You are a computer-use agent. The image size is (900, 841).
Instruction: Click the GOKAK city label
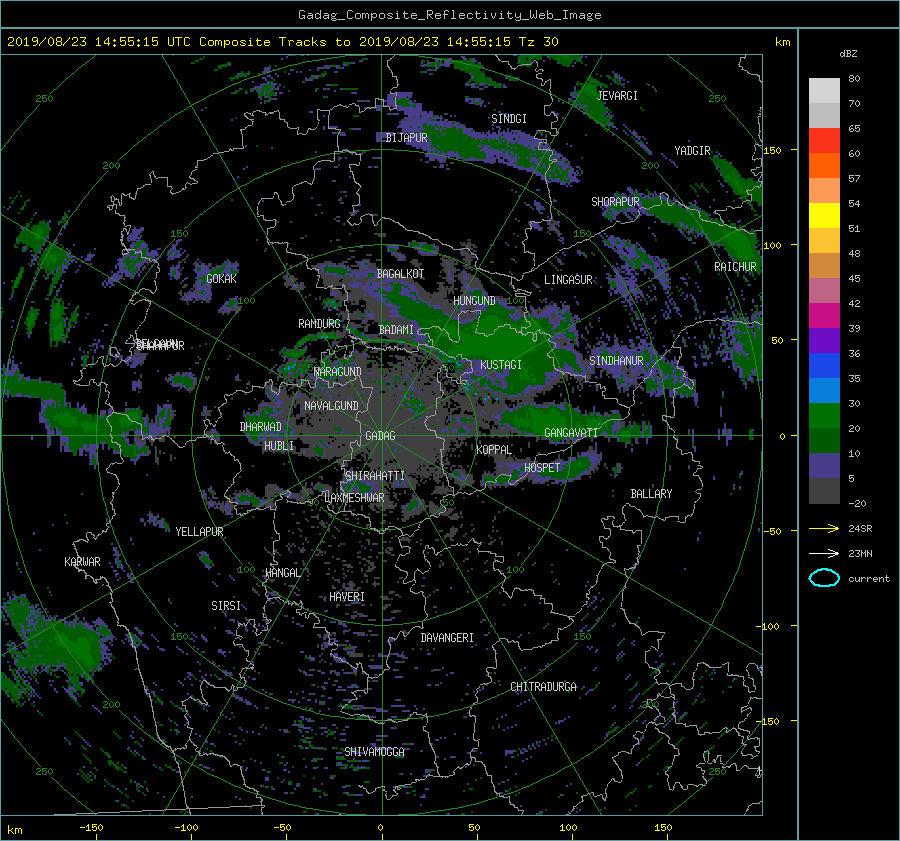(222, 279)
